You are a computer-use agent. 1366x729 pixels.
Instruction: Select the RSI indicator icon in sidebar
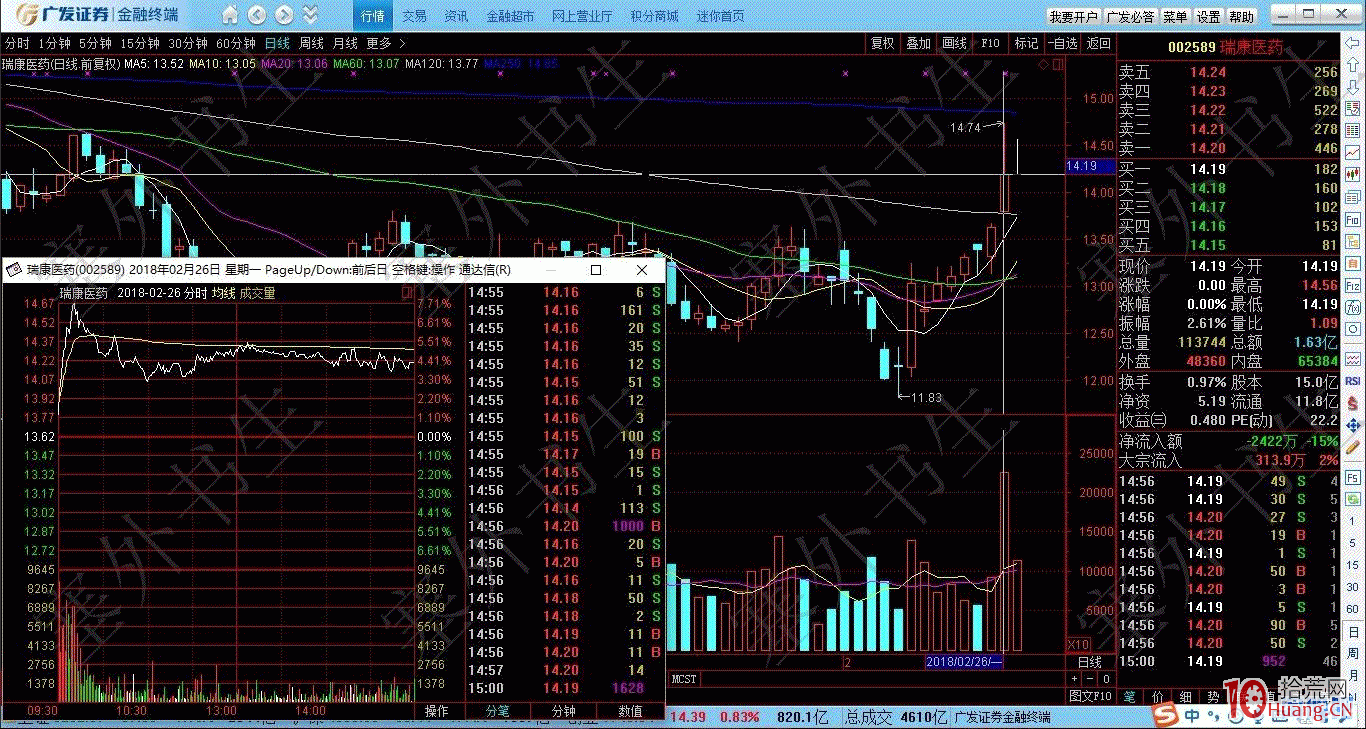point(1352,381)
